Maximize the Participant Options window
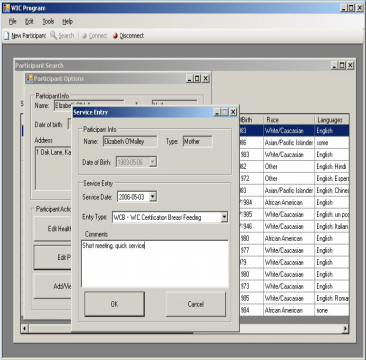366x360 pixels. click(x=198, y=79)
